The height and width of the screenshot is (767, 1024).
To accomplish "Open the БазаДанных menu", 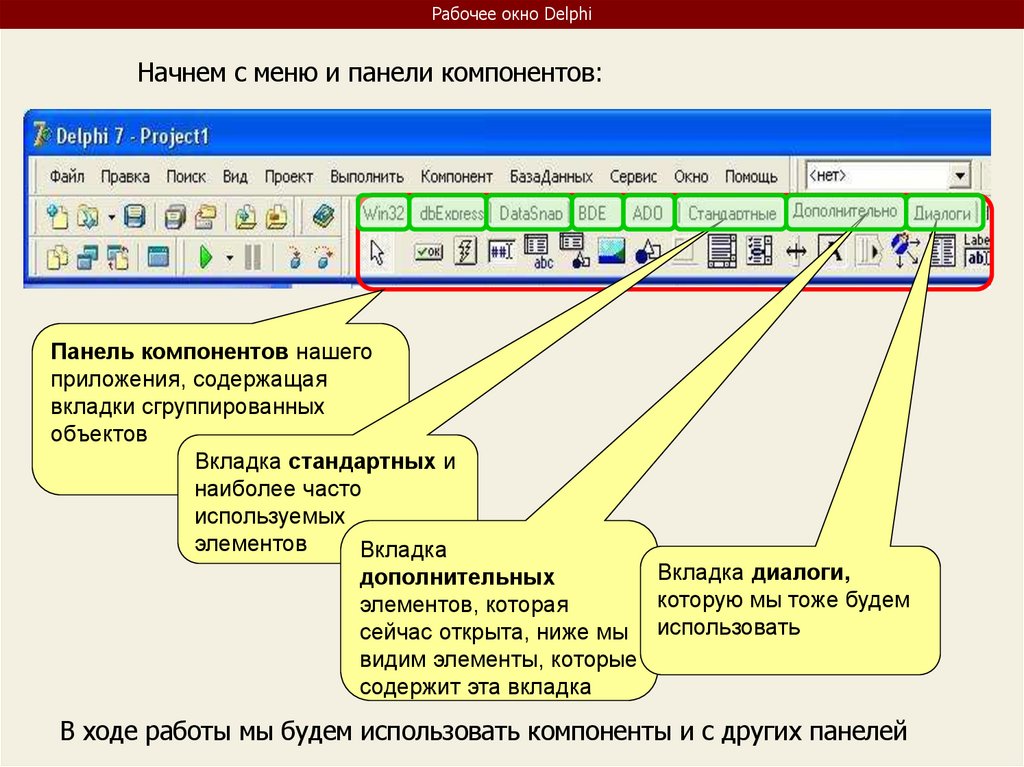I will point(551,176).
